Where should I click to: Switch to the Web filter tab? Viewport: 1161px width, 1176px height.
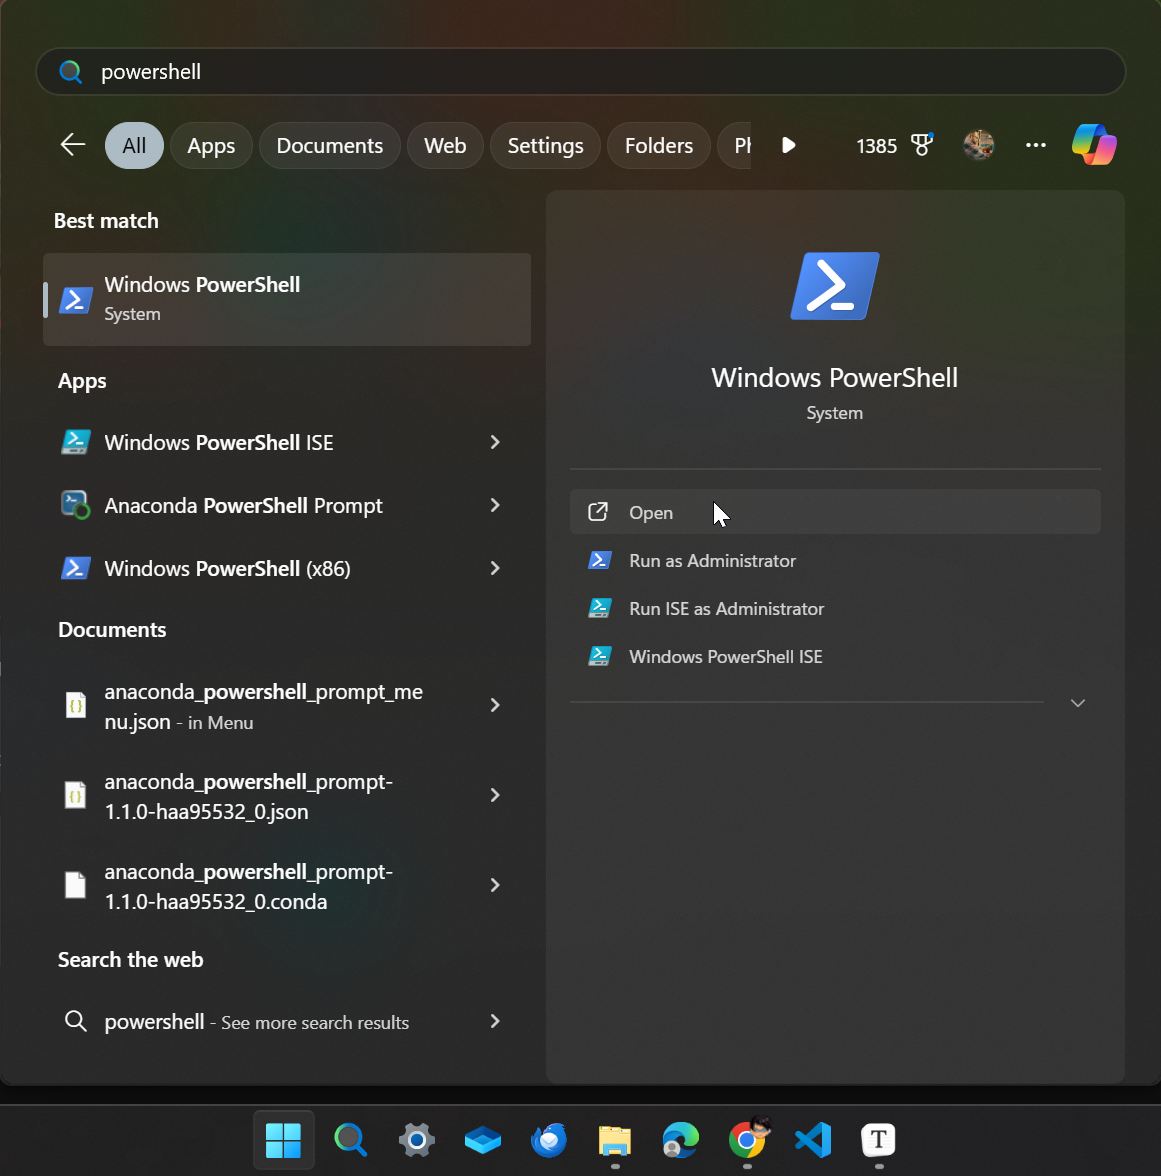pos(445,146)
